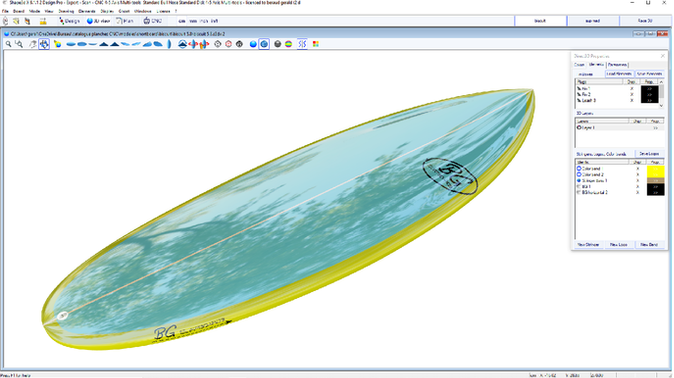
Task: Toggle Show X for Fin 1
Action: pyautogui.click(x=631, y=89)
